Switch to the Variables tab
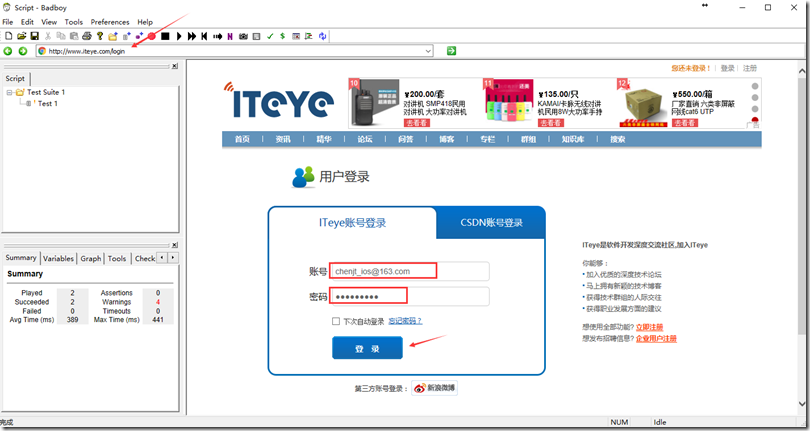The image size is (810, 431). tap(58, 258)
